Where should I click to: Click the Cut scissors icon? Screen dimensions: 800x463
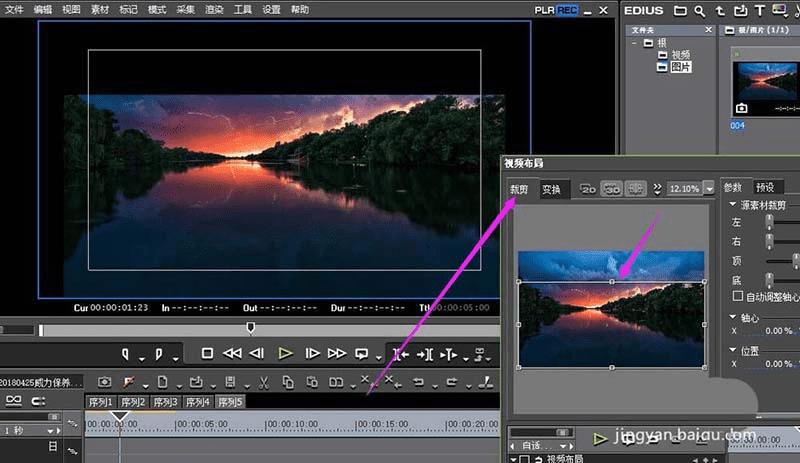point(263,382)
